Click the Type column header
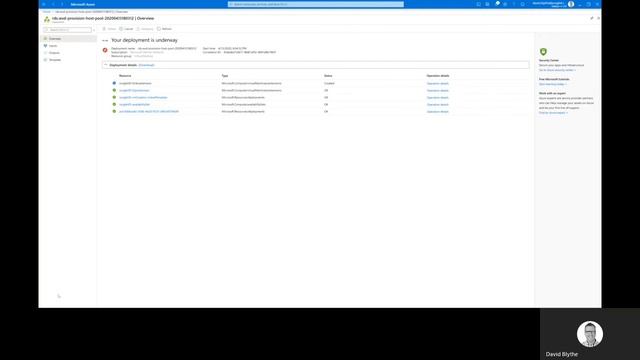The width and height of the screenshot is (640, 360). tap(224, 76)
